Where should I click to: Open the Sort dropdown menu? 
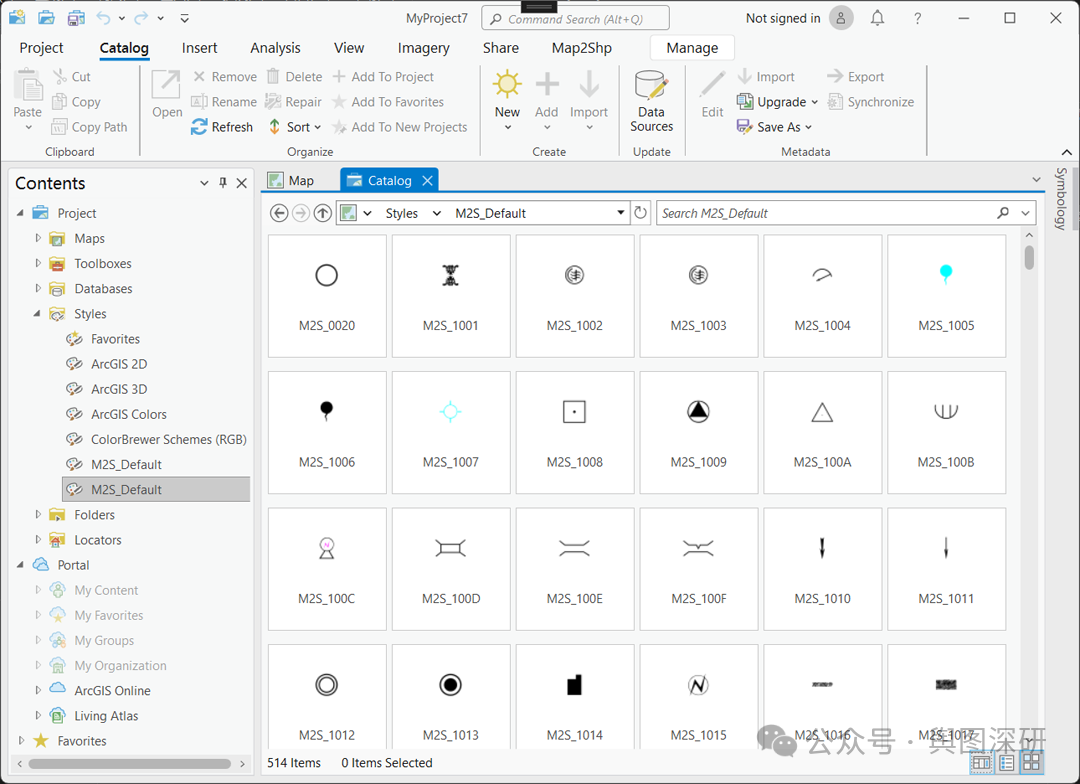click(296, 127)
